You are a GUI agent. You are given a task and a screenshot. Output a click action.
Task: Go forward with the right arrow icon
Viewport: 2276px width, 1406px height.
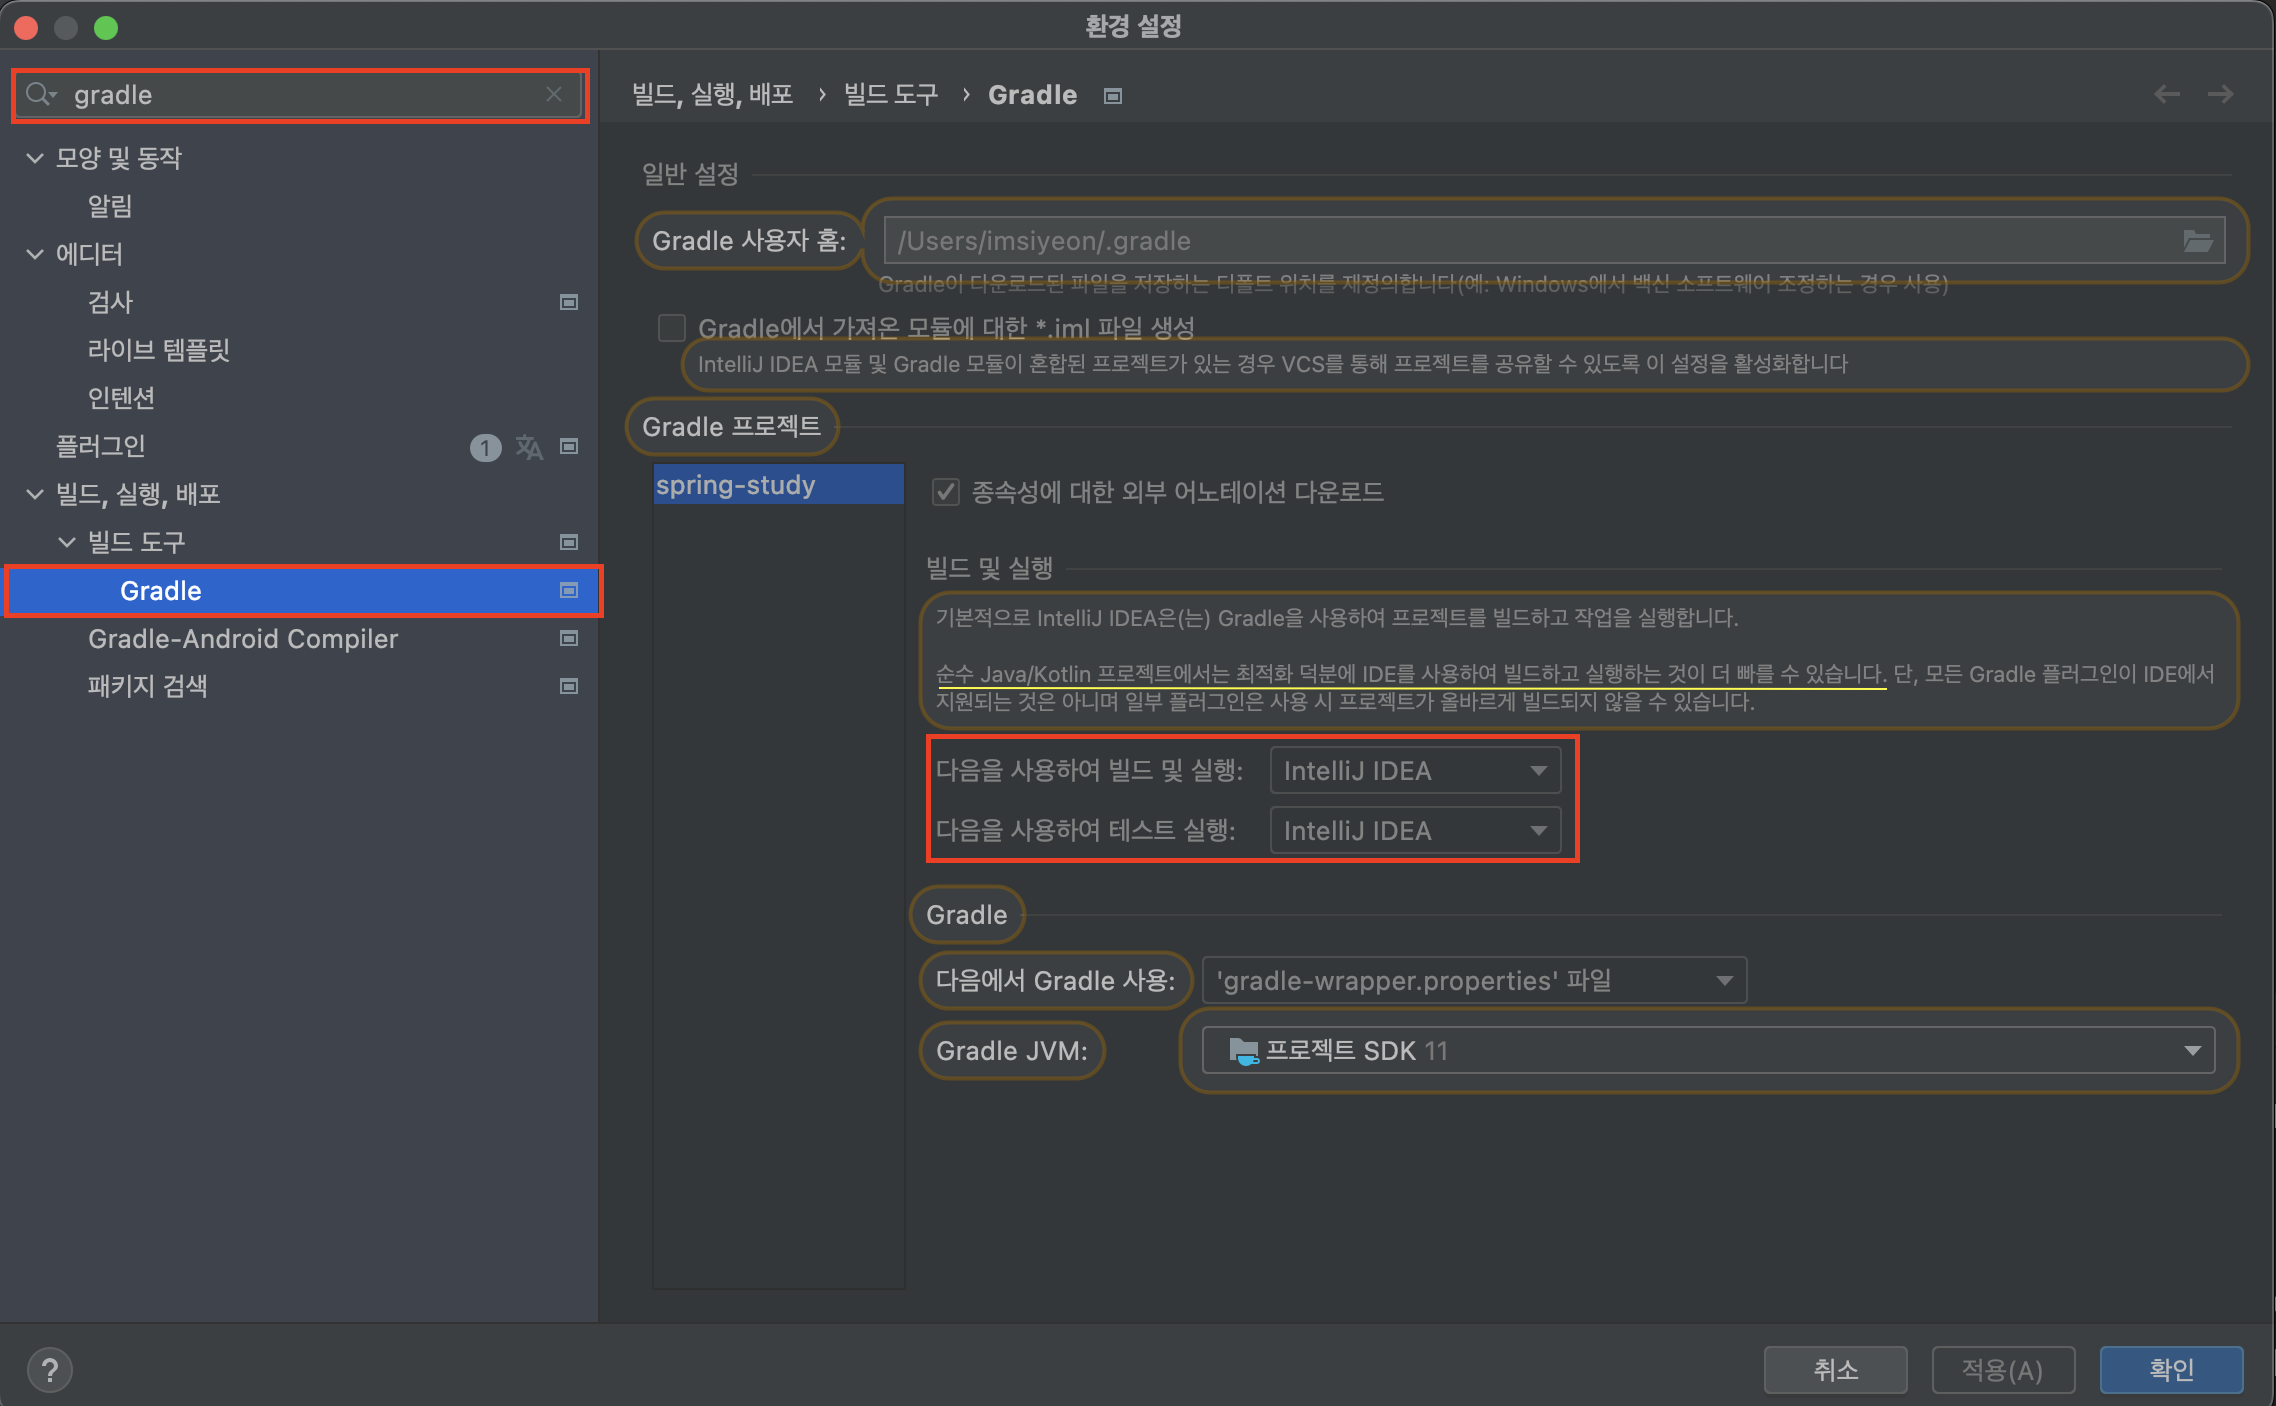point(2220,94)
